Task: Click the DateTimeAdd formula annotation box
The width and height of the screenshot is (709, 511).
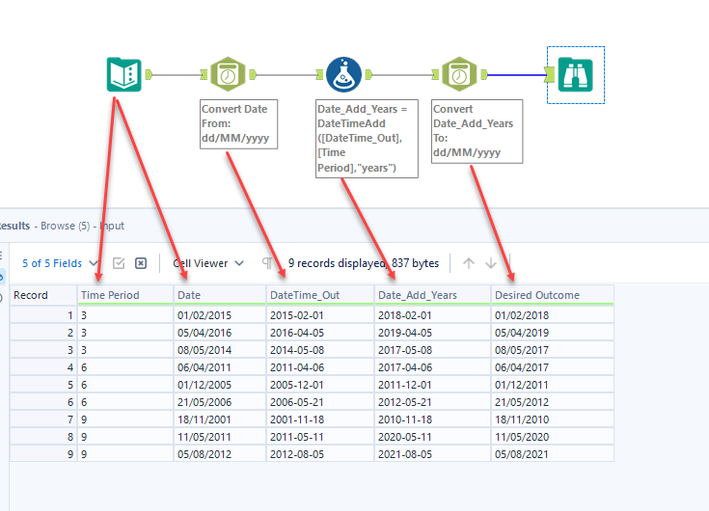Action: pos(367,138)
